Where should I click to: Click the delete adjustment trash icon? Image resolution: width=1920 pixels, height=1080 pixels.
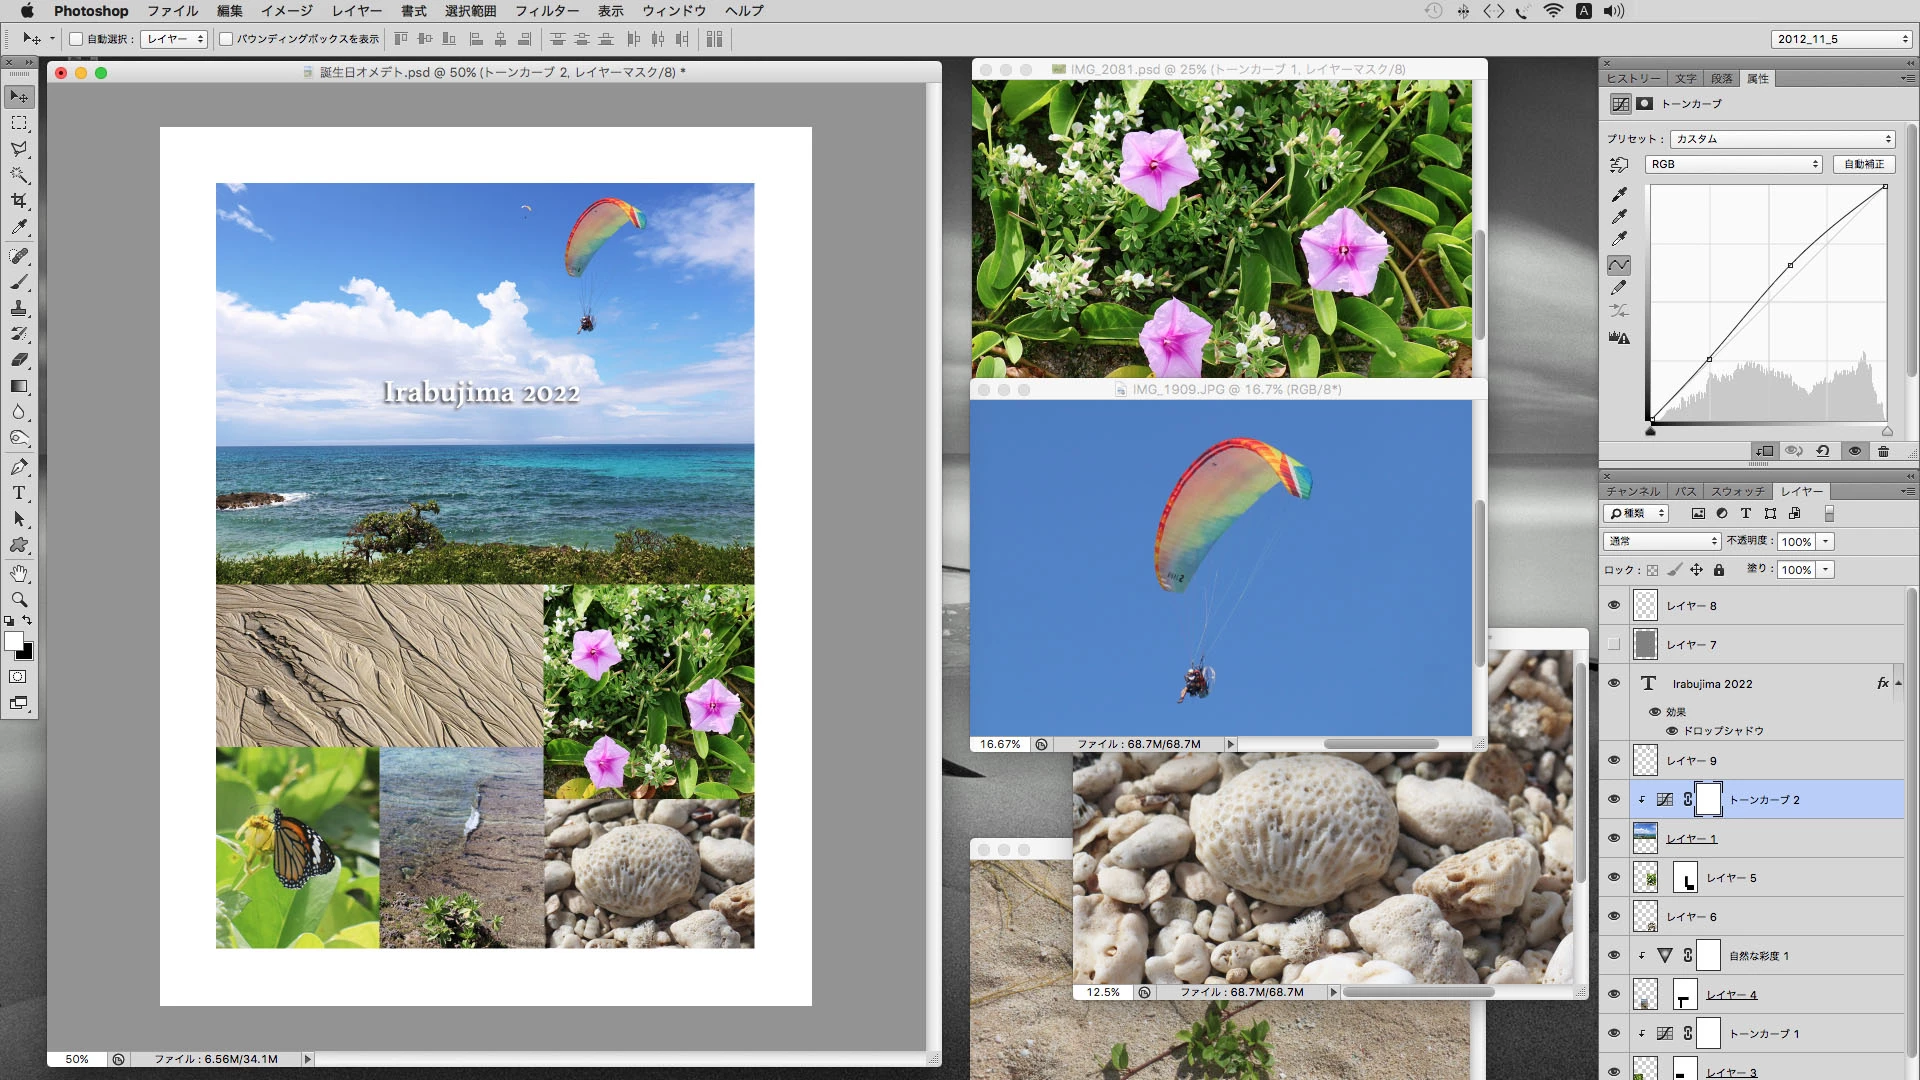1883,451
